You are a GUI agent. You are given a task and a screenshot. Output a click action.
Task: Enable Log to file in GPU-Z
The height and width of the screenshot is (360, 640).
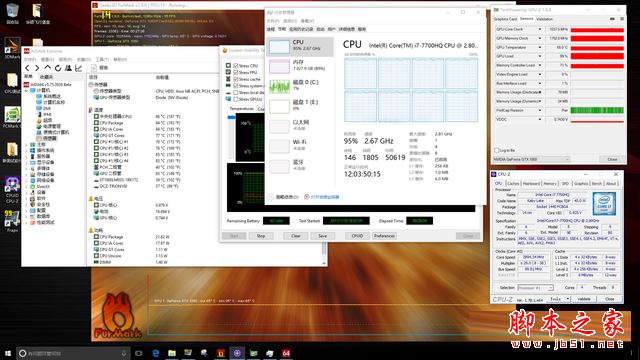(497, 150)
